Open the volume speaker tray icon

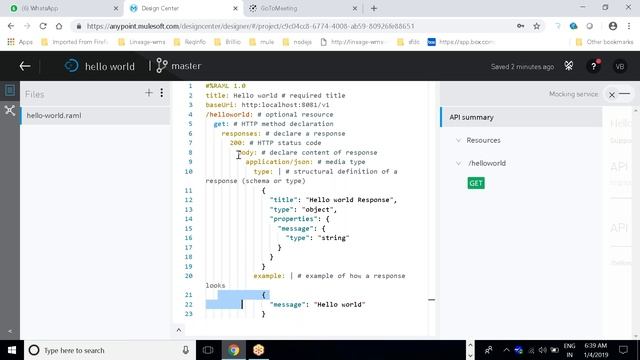(x=542, y=350)
